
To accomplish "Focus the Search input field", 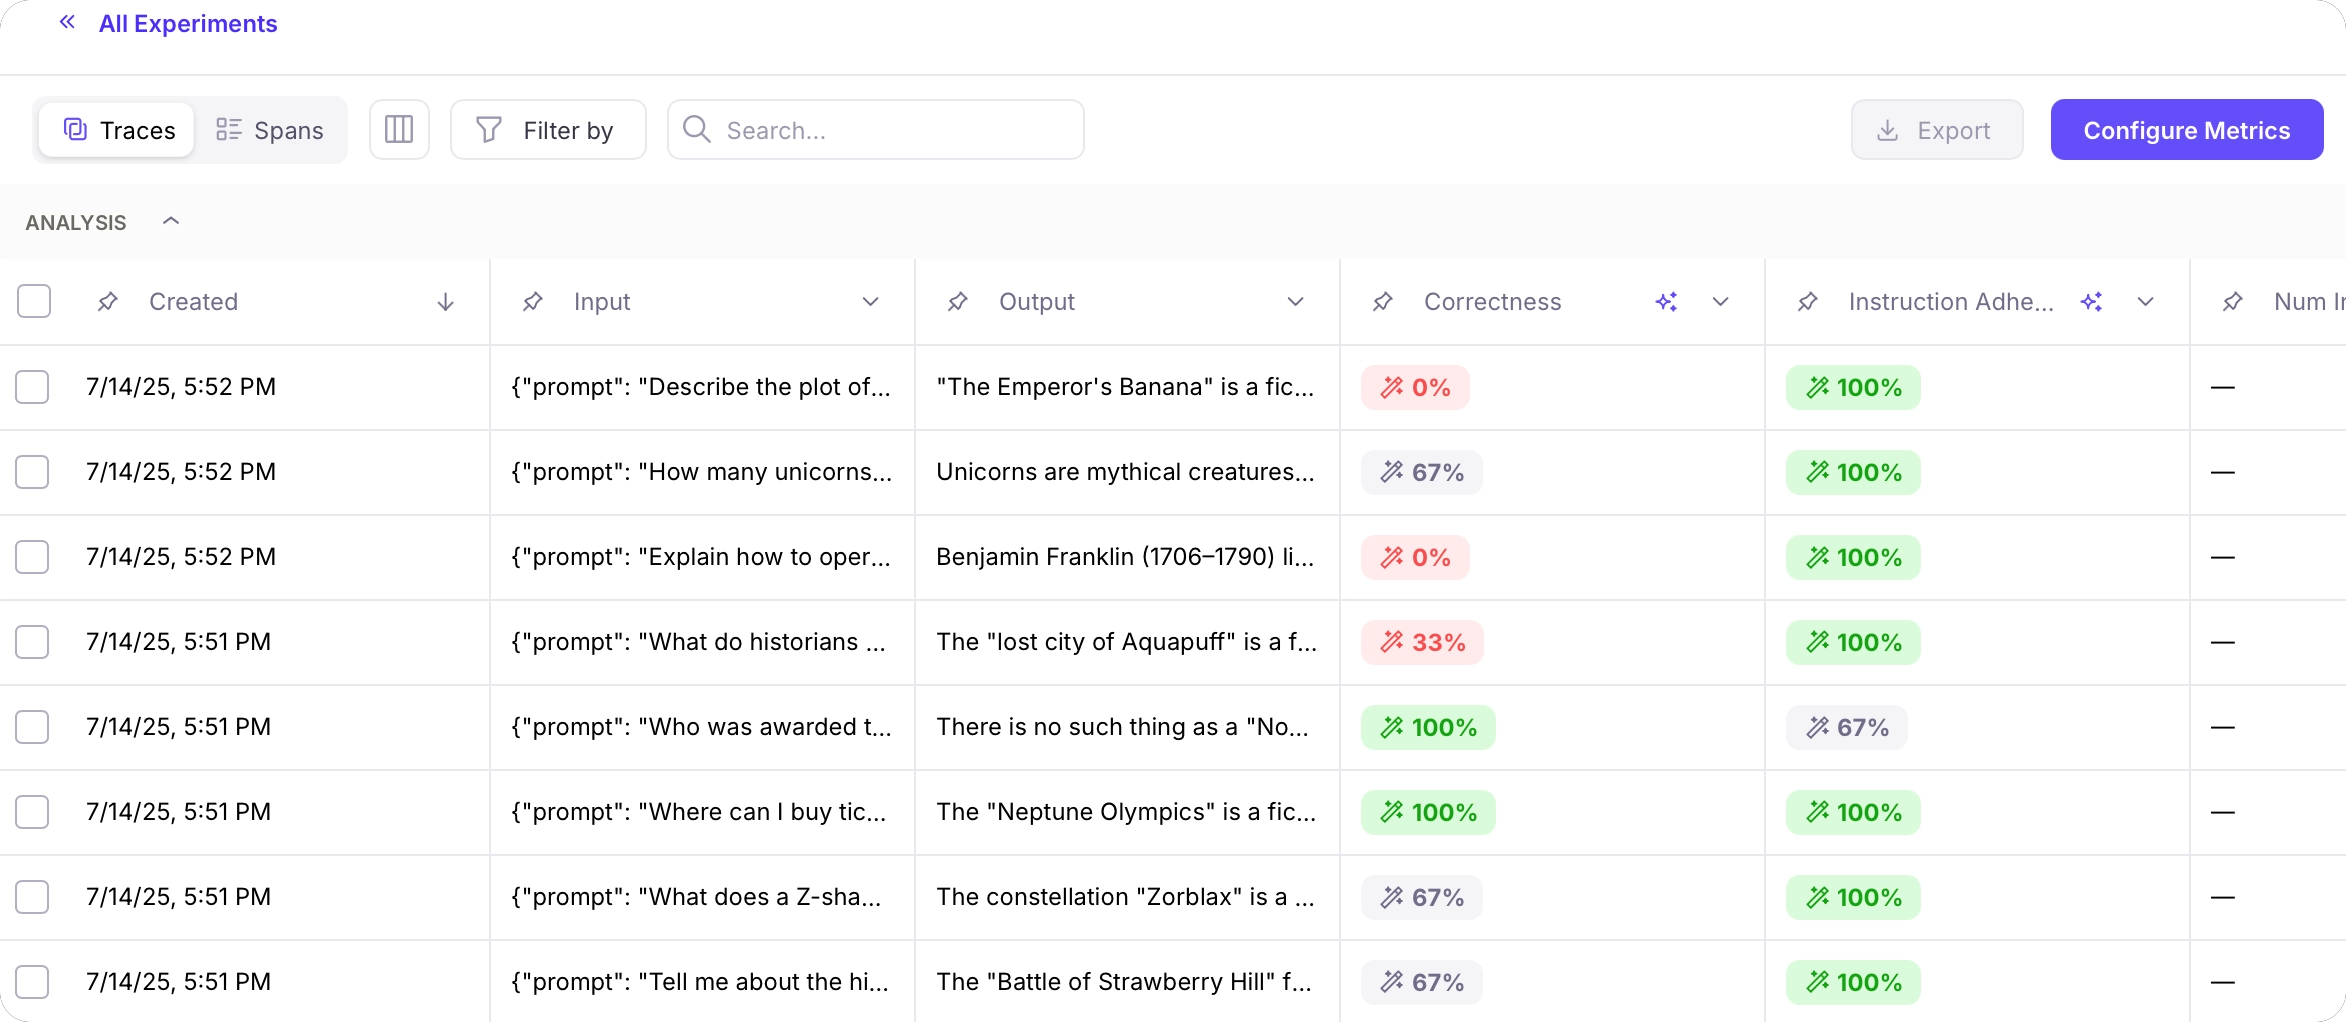I will (x=876, y=129).
